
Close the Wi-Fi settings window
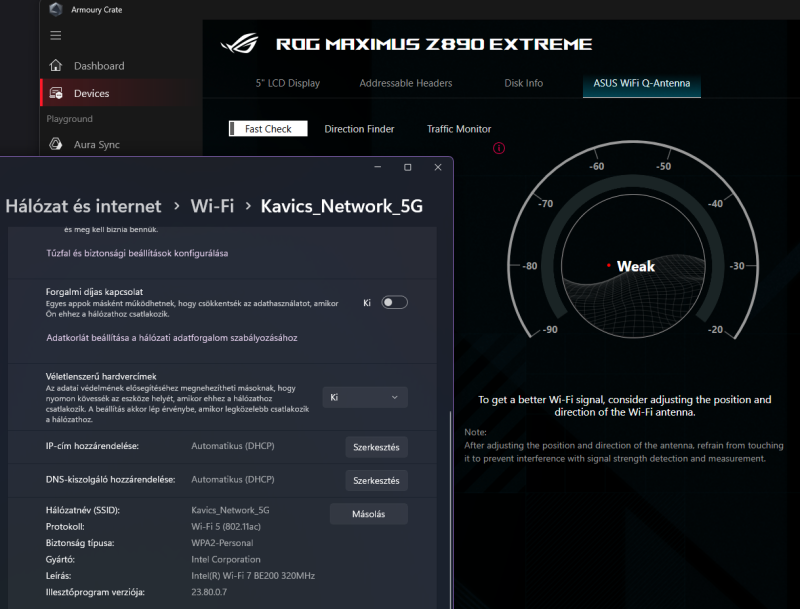point(438,167)
